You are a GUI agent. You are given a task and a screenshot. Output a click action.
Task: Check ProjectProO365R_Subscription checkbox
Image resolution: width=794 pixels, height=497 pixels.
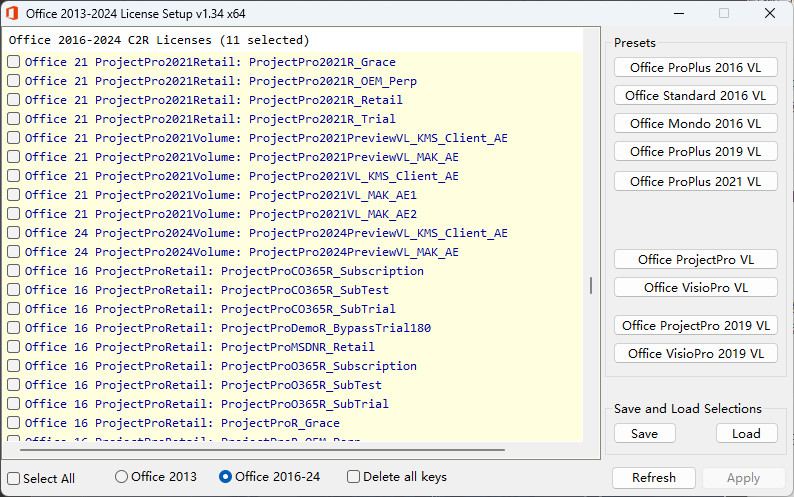coord(14,366)
